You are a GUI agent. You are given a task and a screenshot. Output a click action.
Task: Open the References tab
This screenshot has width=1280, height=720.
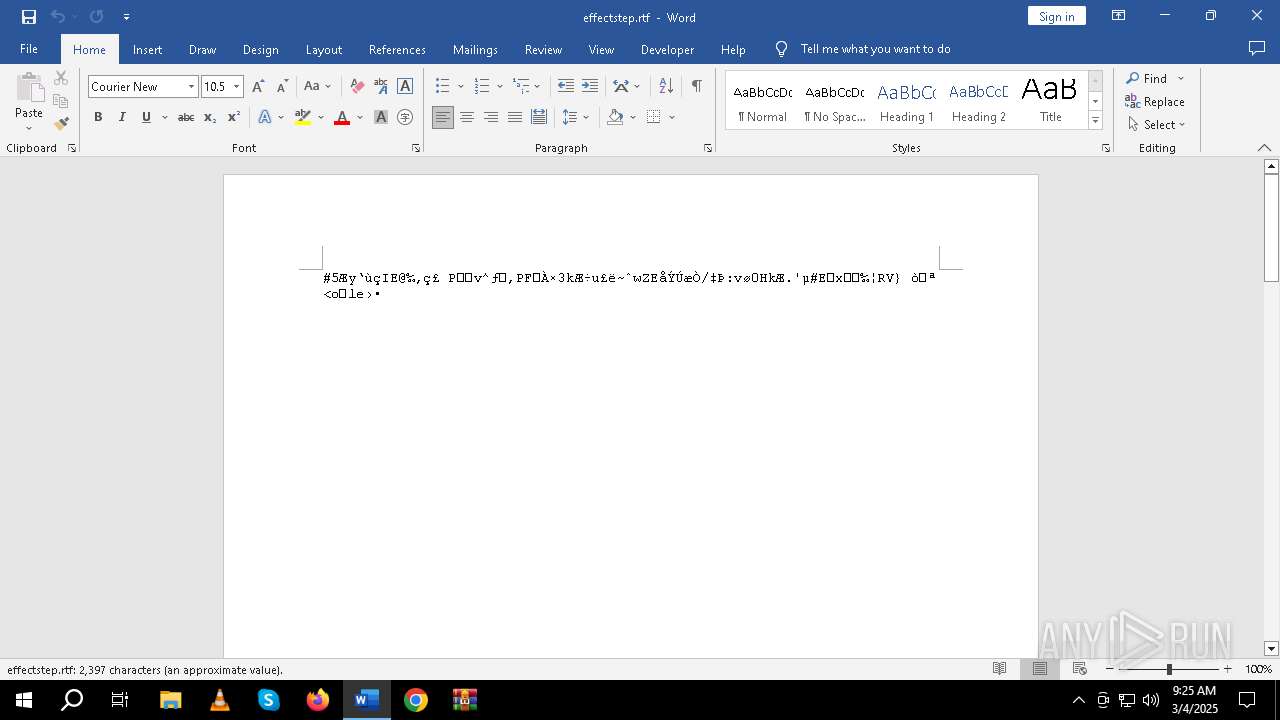pyautogui.click(x=397, y=49)
